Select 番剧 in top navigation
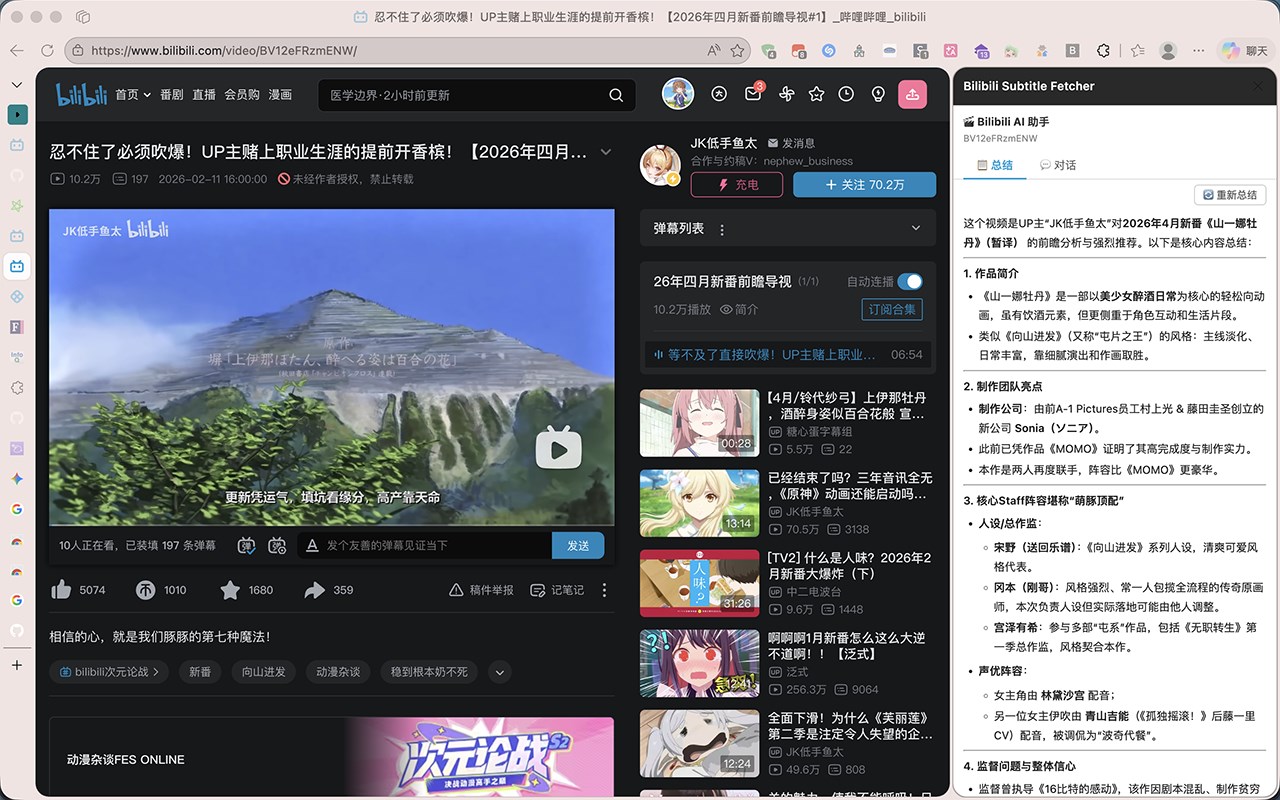The image size is (1280, 800). click(x=172, y=94)
